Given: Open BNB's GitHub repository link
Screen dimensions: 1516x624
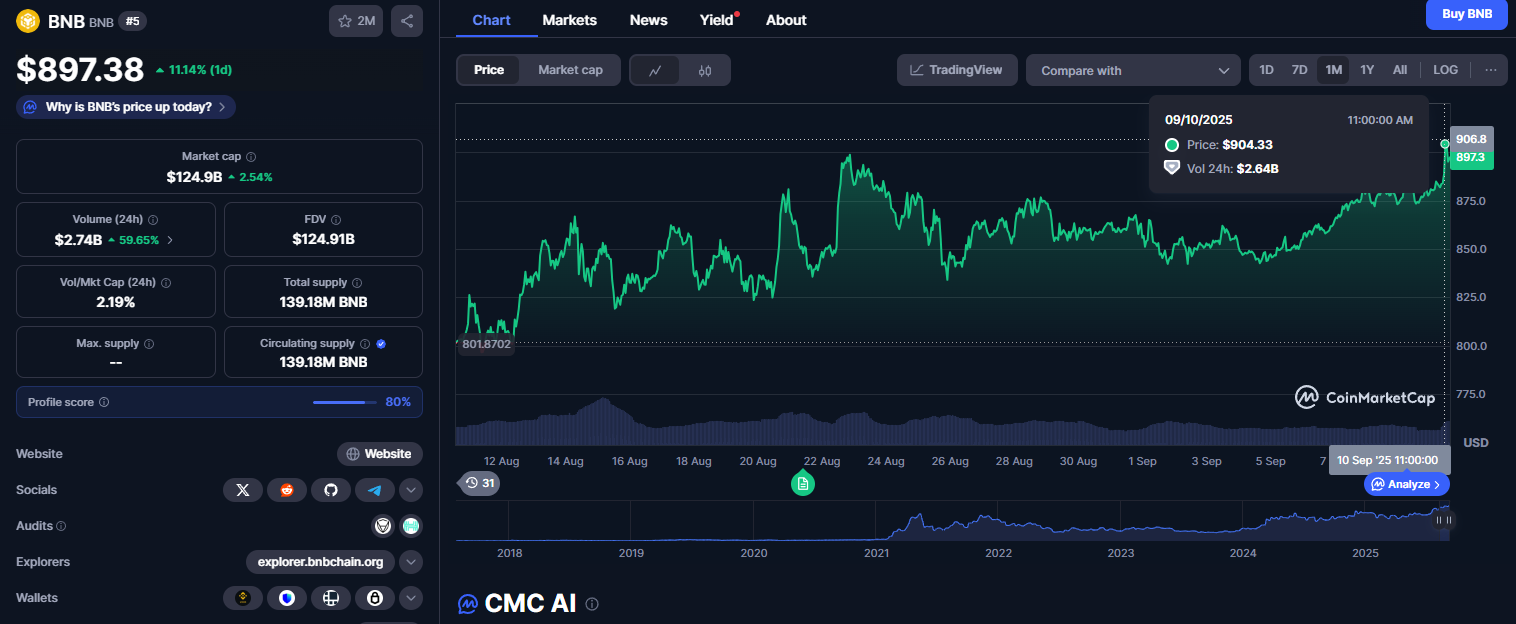Looking at the screenshot, I should pyautogui.click(x=331, y=490).
